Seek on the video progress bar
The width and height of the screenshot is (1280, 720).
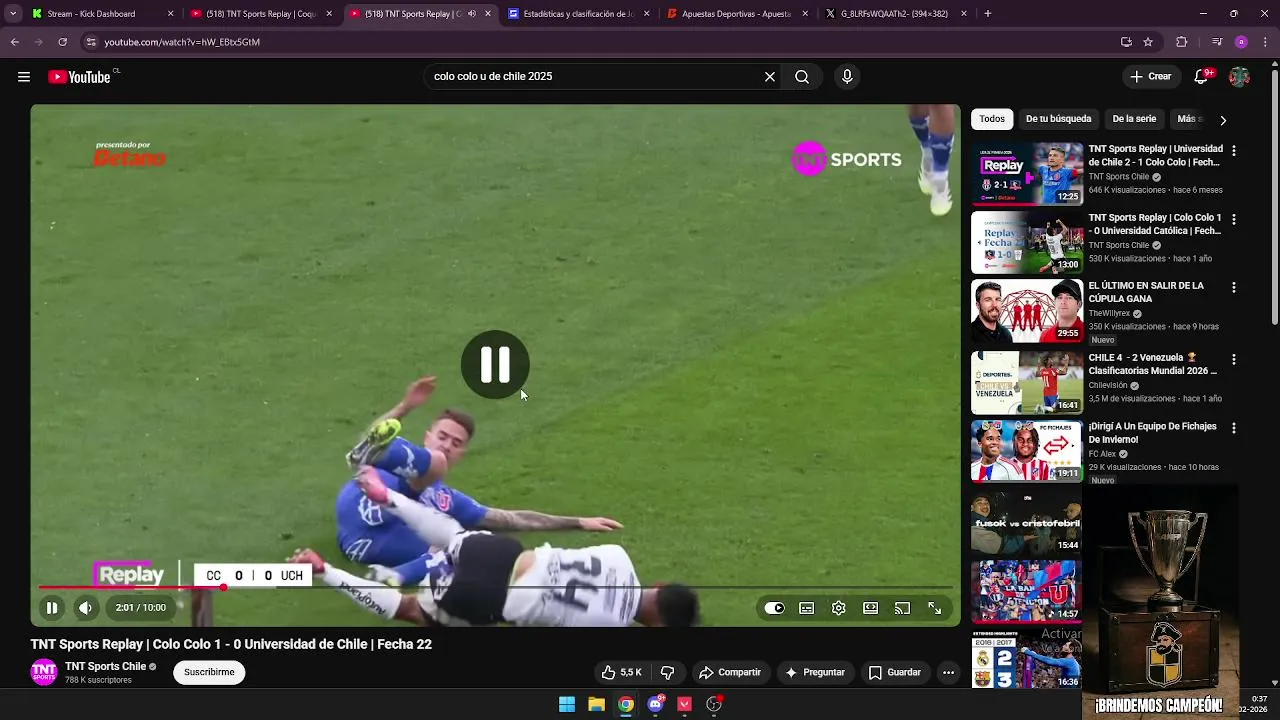point(495,588)
